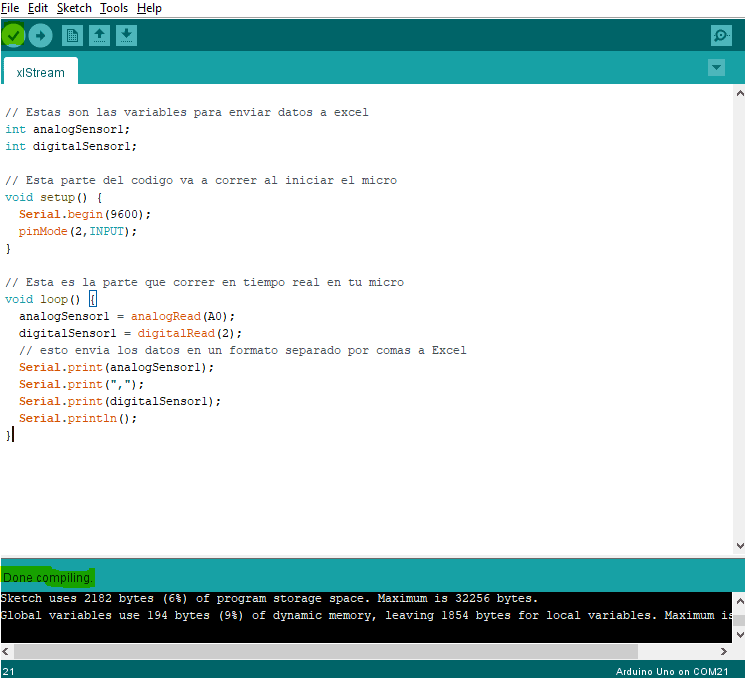
Task: Click the Verify sketch checkmark icon
Action: pyautogui.click(x=13, y=36)
